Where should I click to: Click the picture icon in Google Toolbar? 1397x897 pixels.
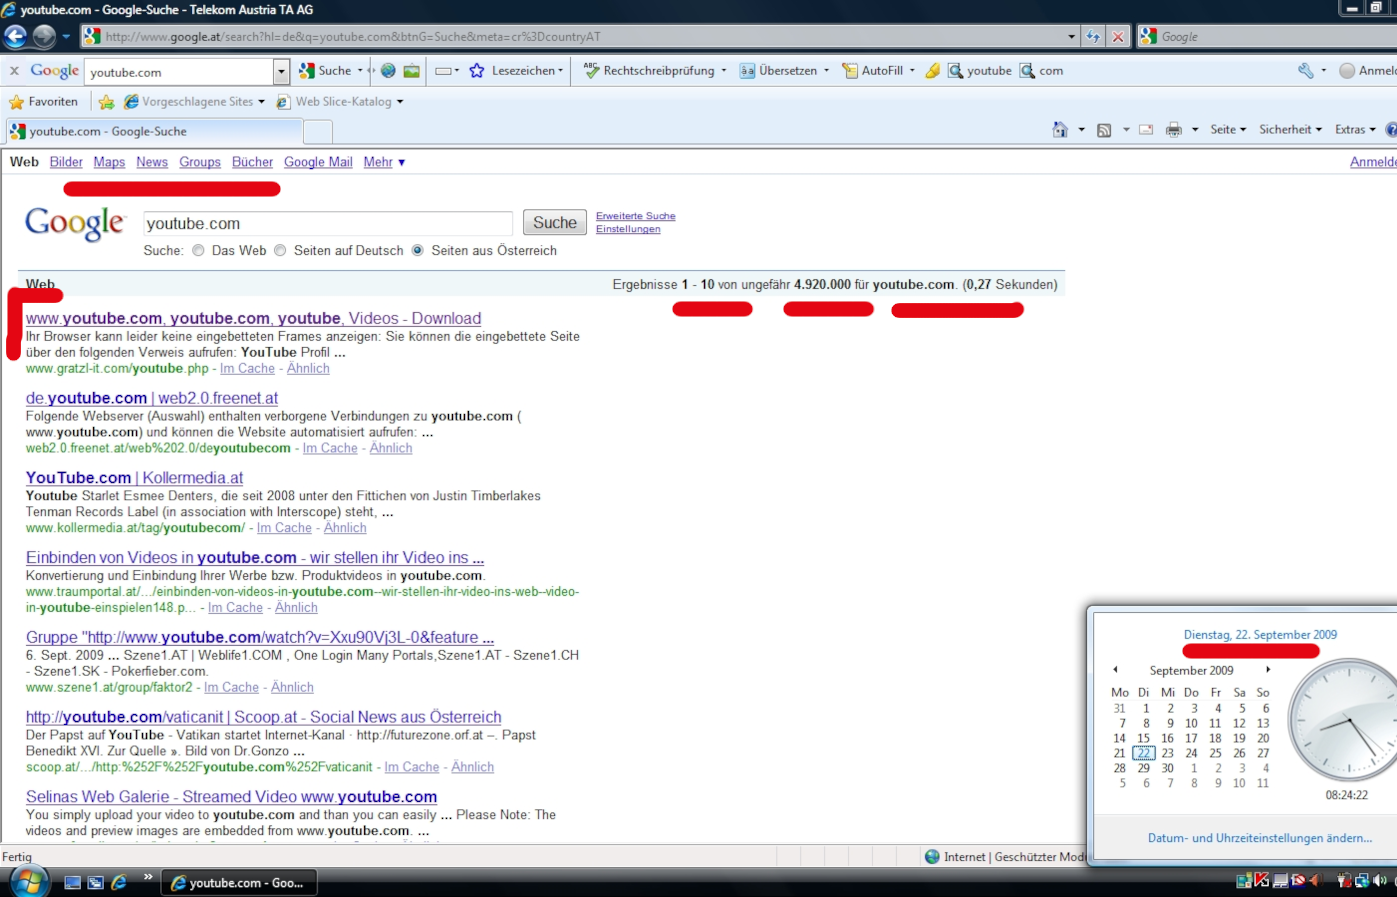[411, 71]
